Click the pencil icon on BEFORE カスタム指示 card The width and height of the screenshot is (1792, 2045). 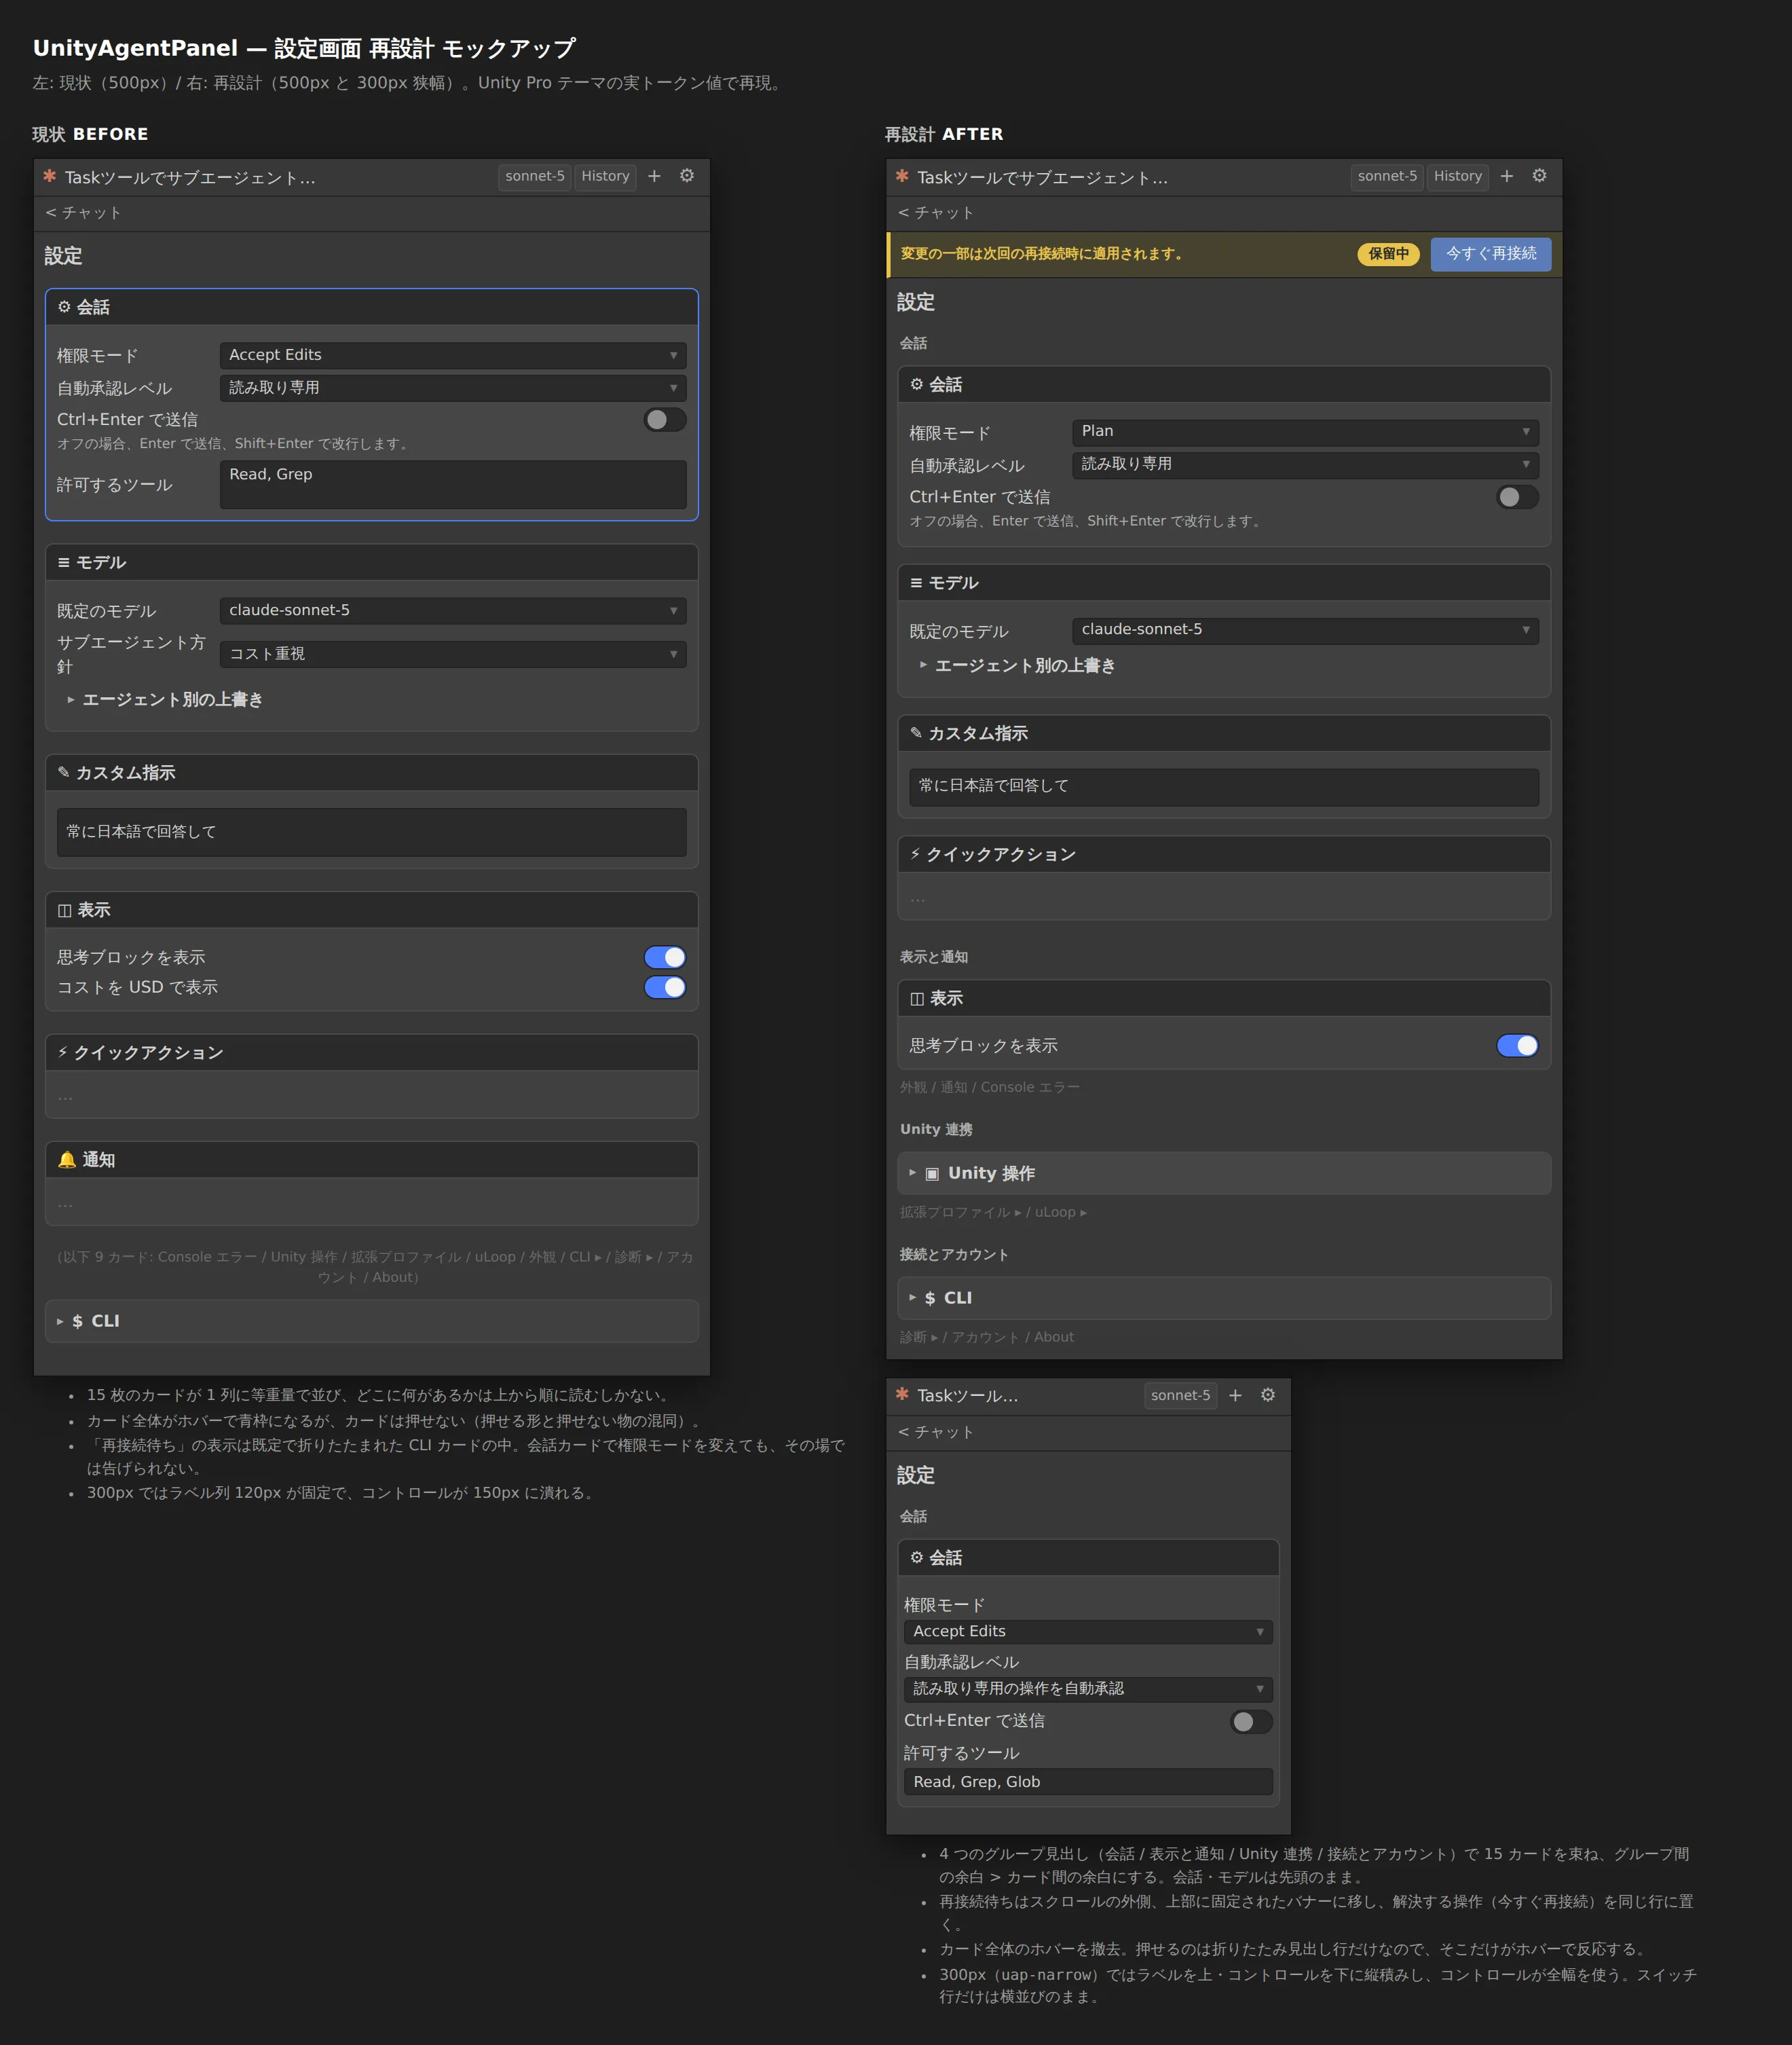pyautogui.click(x=64, y=772)
